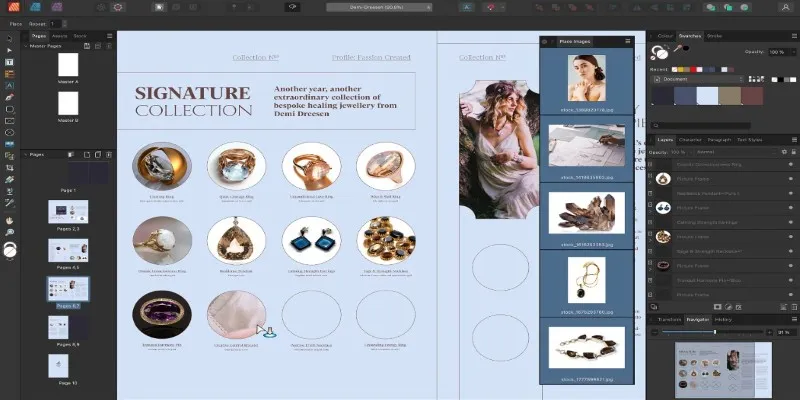Switch to the Assets tab
800x400 pixels.
tap(59, 36)
